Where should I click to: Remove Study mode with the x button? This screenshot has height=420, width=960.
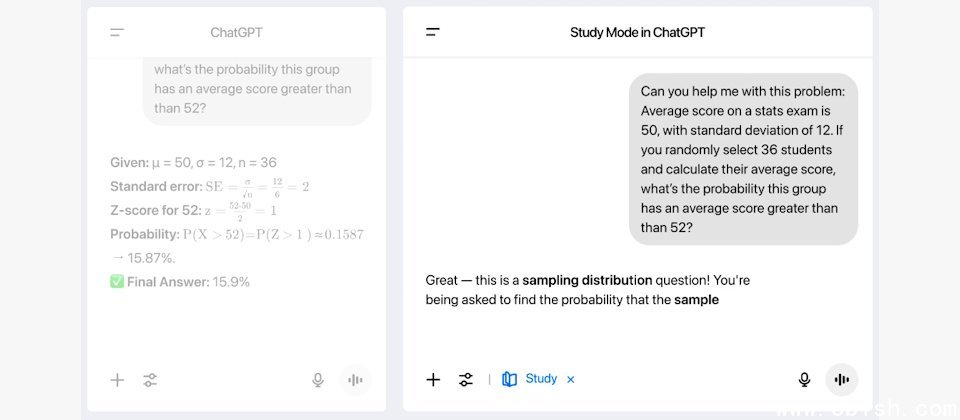[x=571, y=380]
